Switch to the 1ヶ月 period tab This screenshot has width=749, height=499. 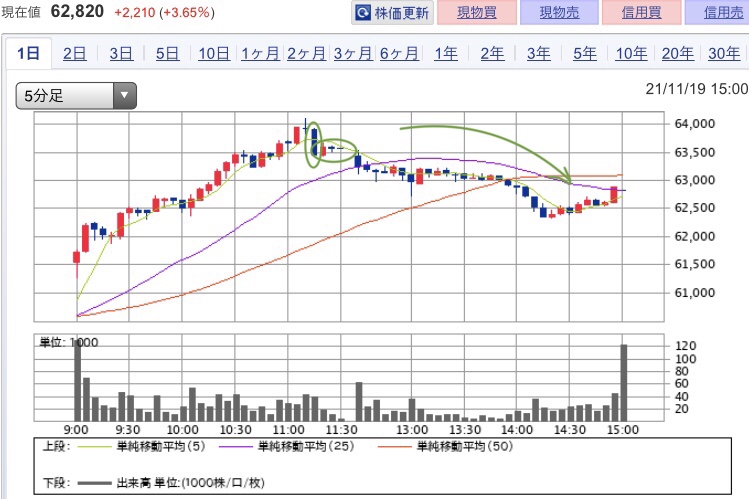pyautogui.click(x=260, y=53)
